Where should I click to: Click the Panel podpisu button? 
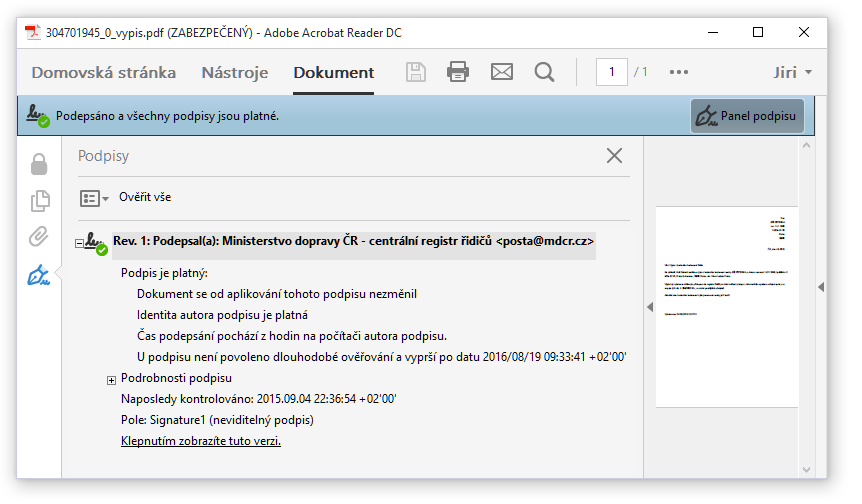pyautogui.click(x=747, y=116)
